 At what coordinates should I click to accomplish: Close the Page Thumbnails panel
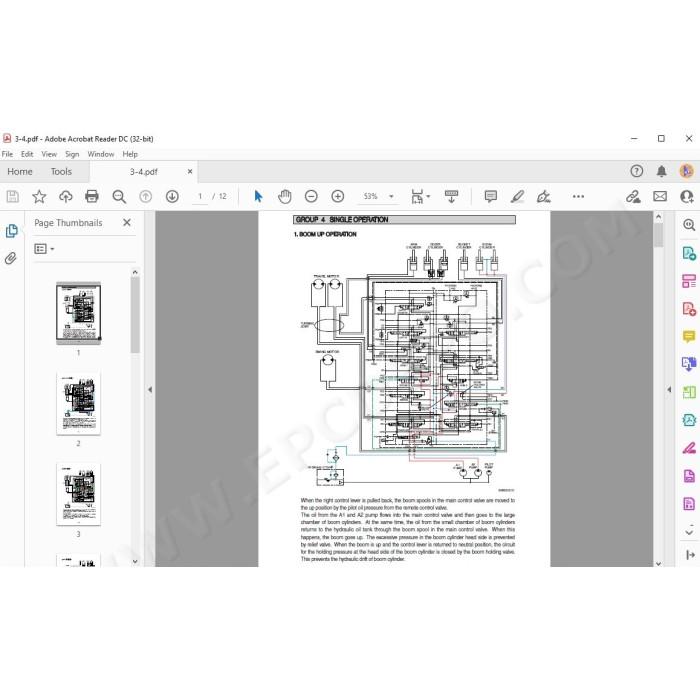[127, 222]
